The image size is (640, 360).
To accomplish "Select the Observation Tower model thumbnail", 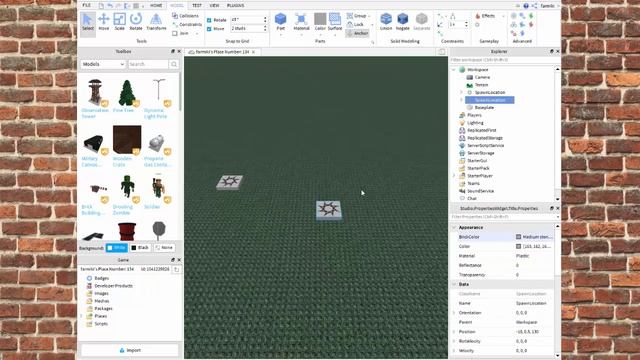I will (95, 92).
